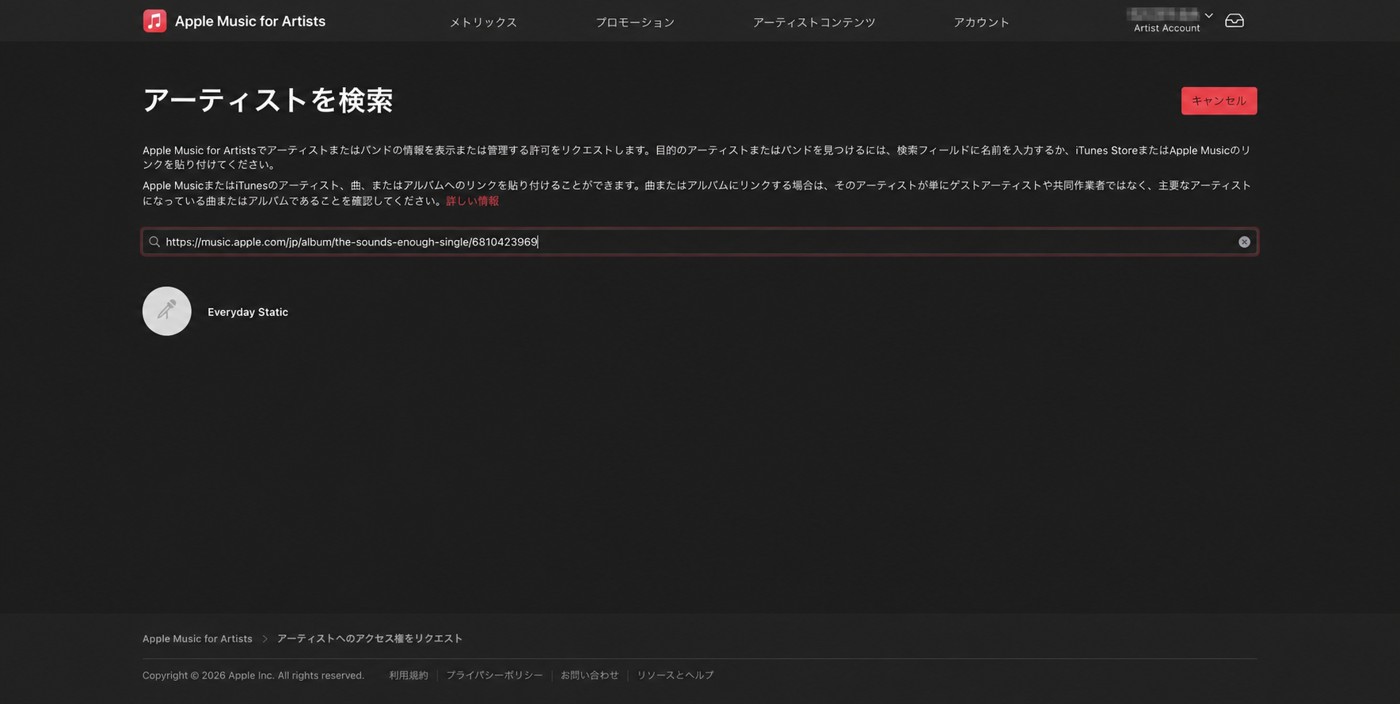Open the リソースとヘルプ footer link

(x=675, y=676)
